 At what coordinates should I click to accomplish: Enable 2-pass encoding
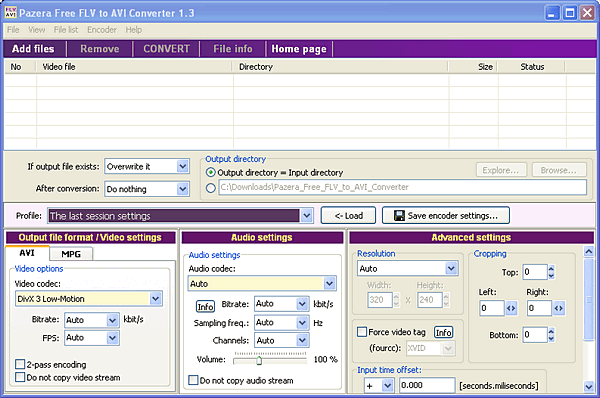pos(20,364)
